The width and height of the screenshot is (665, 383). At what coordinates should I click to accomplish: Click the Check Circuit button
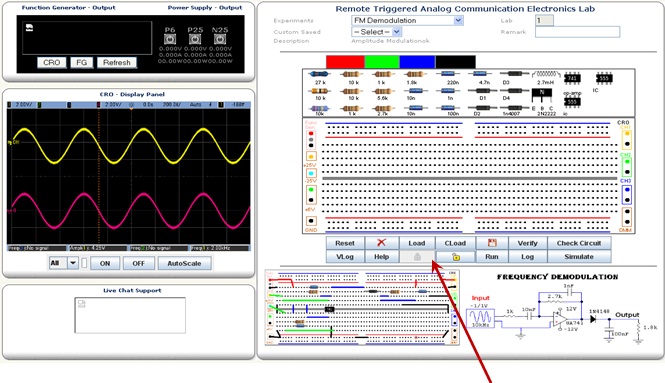[579, 243]
